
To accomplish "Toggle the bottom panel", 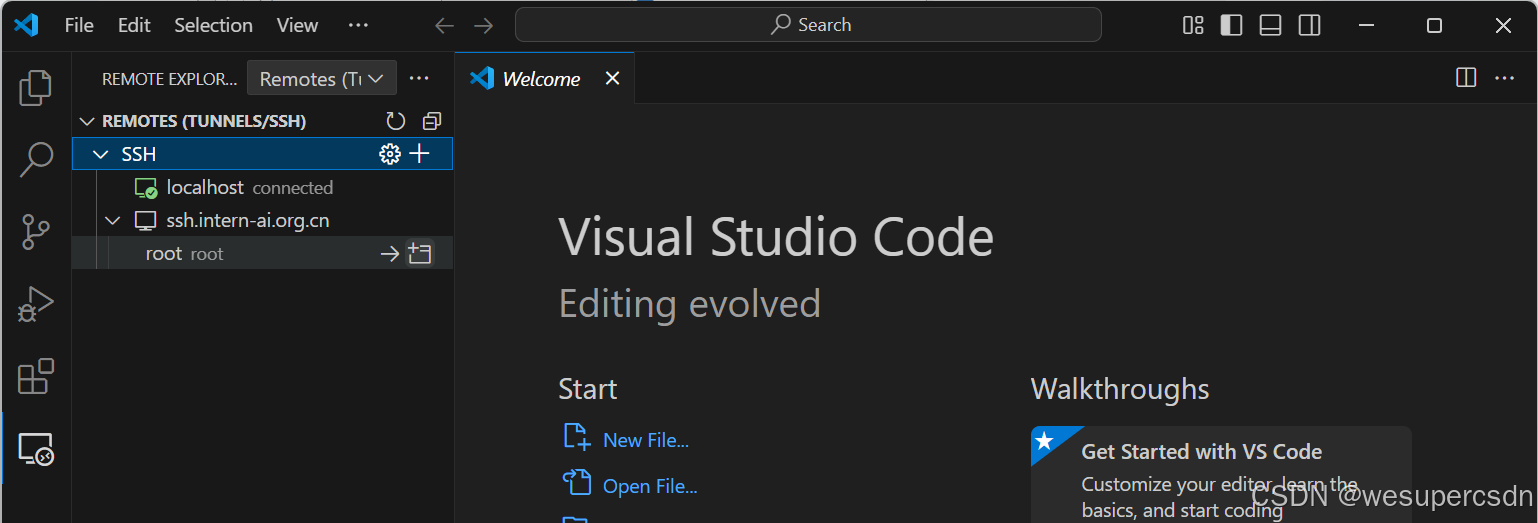I will click(x=1270, y=25).
